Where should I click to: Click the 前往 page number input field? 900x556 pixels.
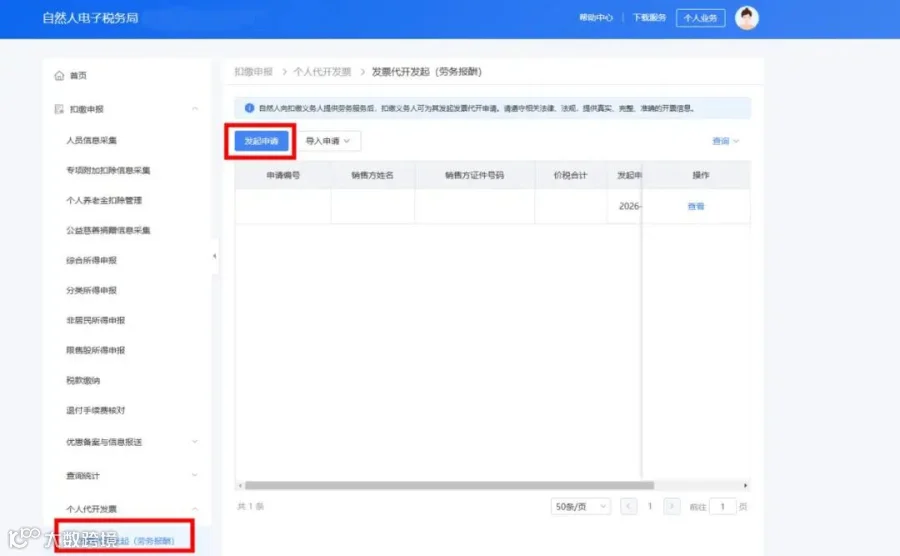pos(723,507)
